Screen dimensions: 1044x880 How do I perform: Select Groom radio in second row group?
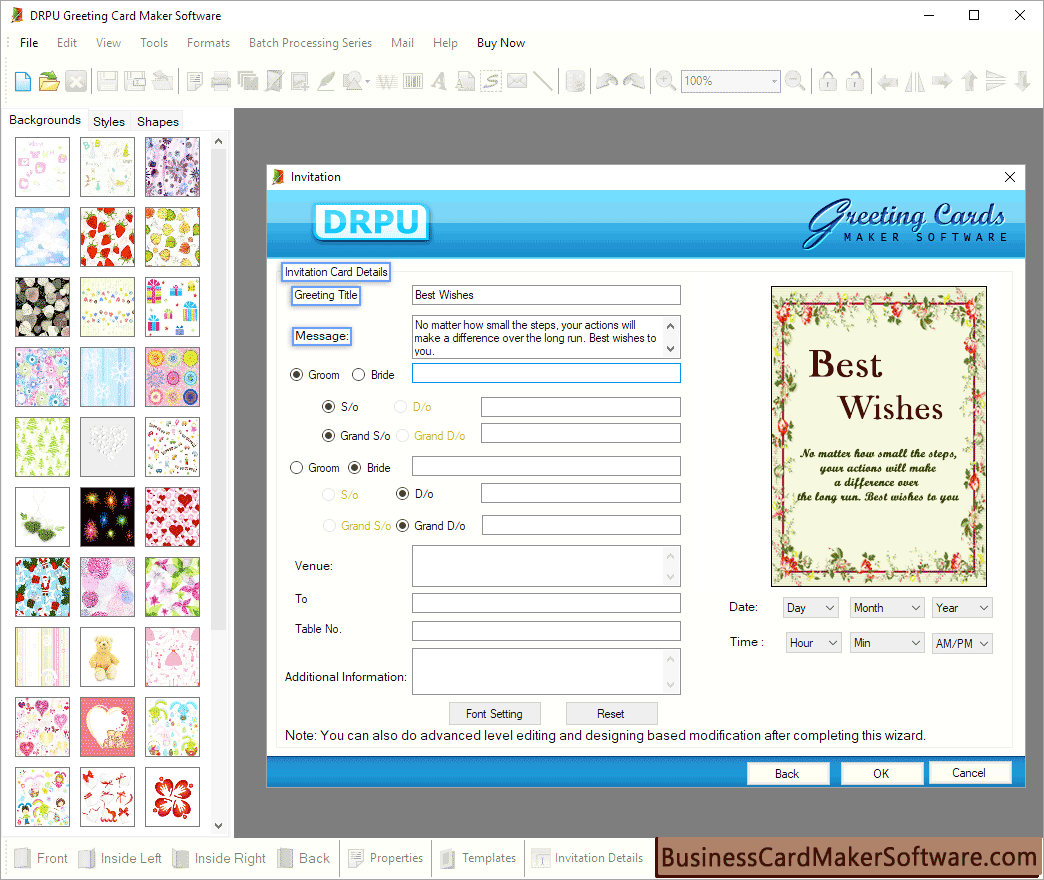pos(296,468)
